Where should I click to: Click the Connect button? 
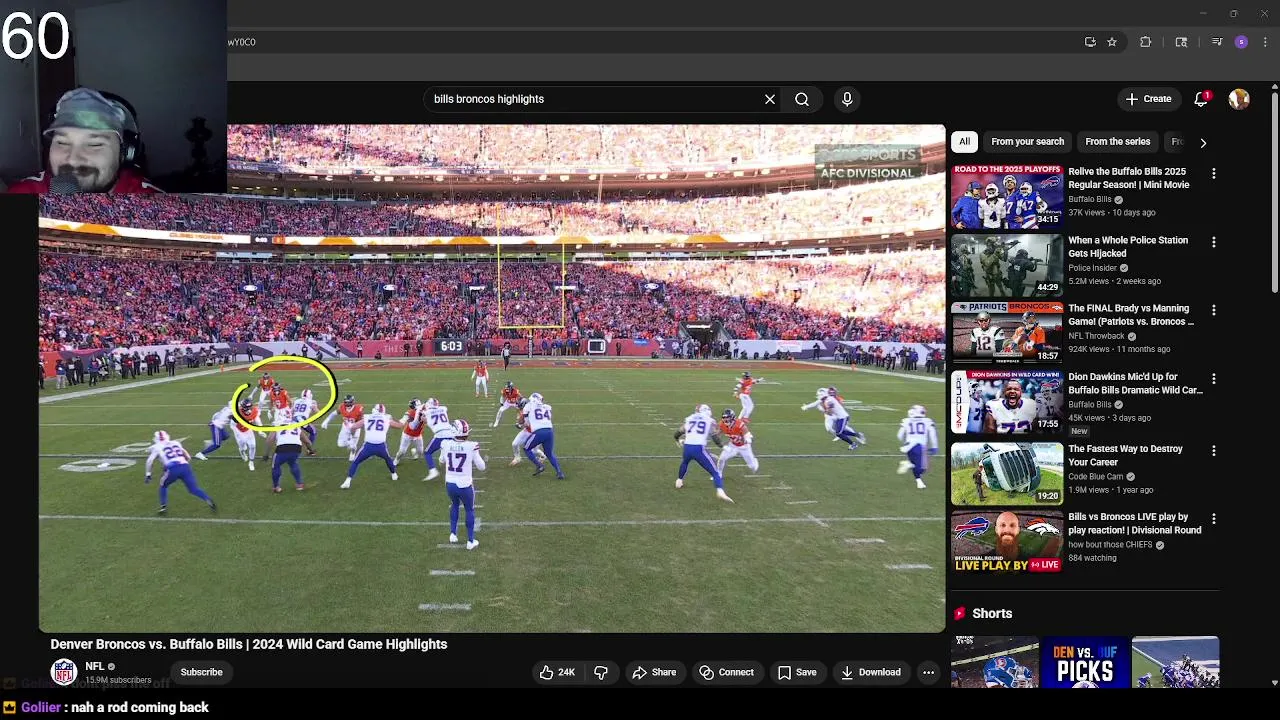click(x=727, y=672)
